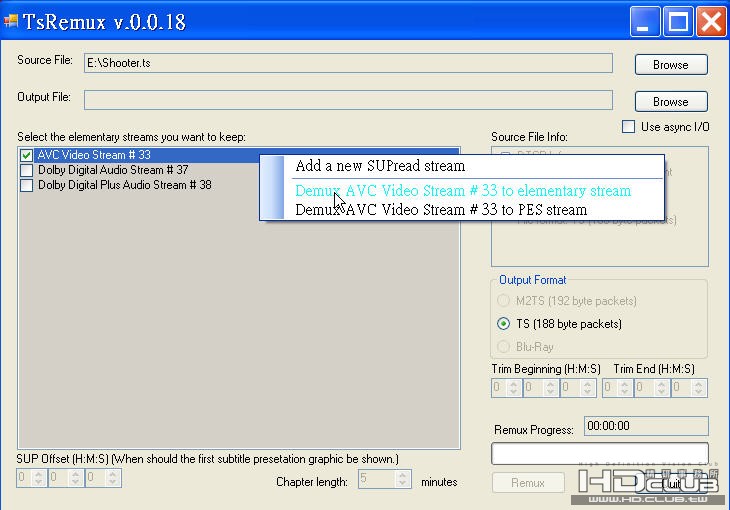The image size is (730, 510).
Task: Maximize the TsRemux window
Action: click(x=678, y=21)
